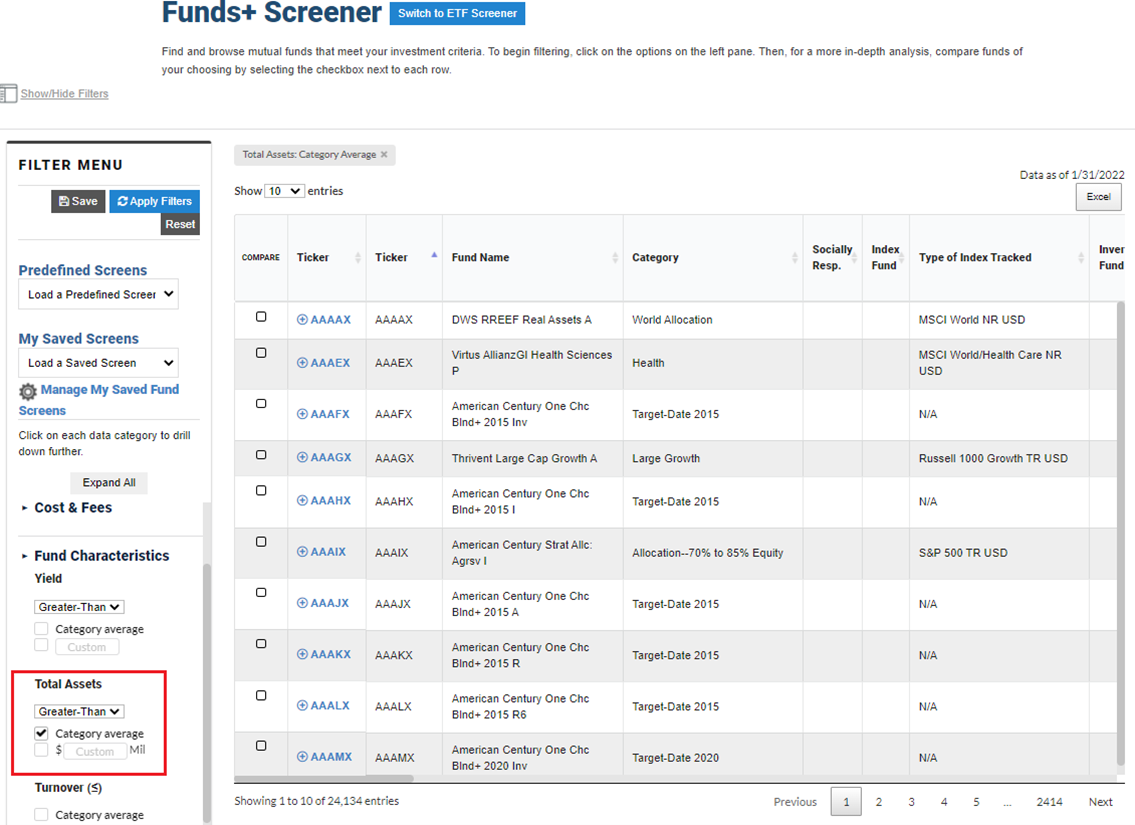The height and width of the screenshot is (825, 1135).
Task: Open the Load a Saved Screen dropdown
Action: coord(98,363)
